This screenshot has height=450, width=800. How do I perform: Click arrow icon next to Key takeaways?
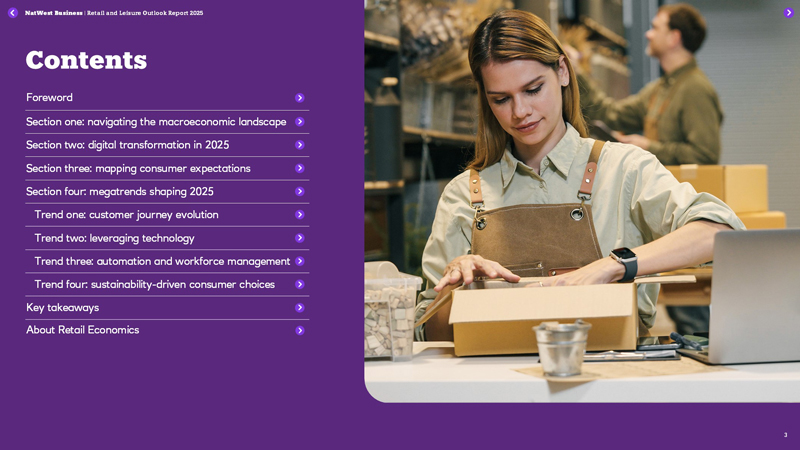point(300,308)
